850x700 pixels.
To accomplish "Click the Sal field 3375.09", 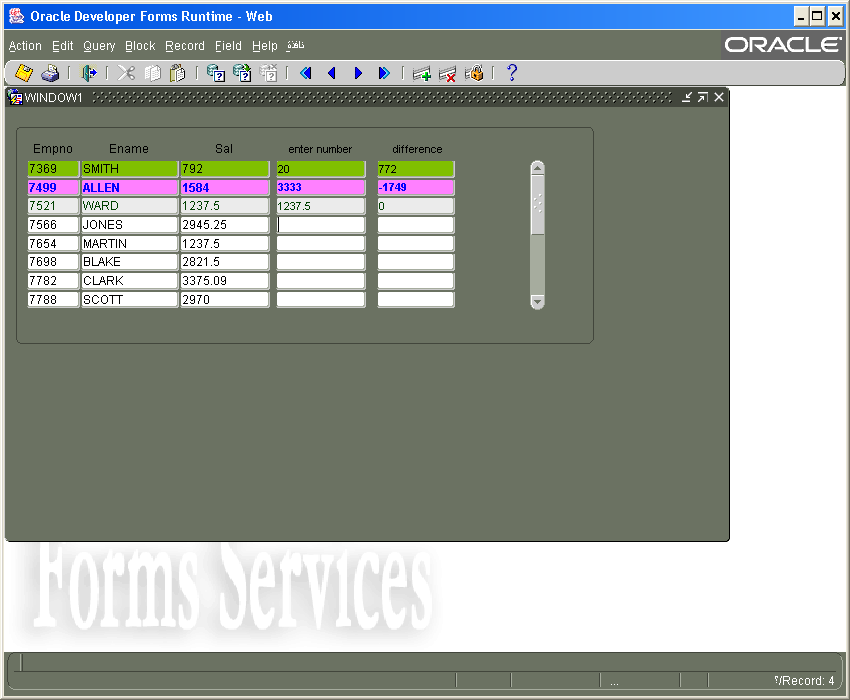I will tap(225, 281).
